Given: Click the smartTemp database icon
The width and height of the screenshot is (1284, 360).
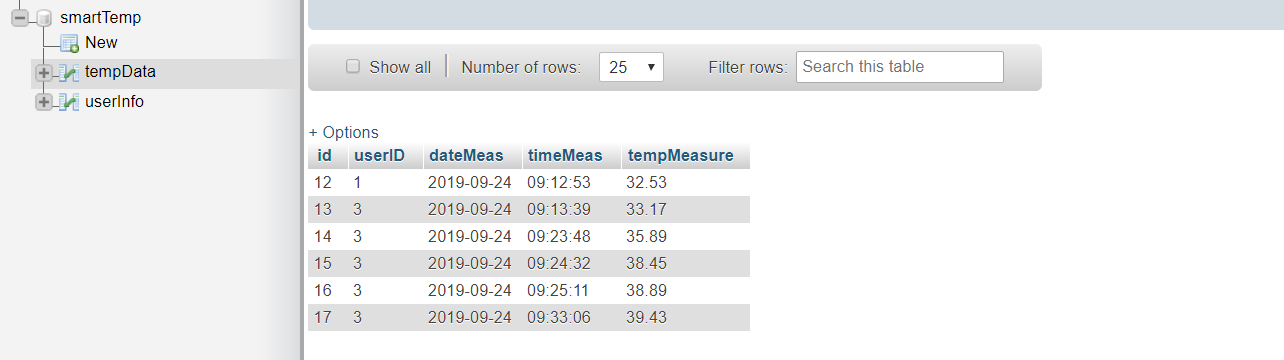Looking at the screenshot, I should point(44,18).
